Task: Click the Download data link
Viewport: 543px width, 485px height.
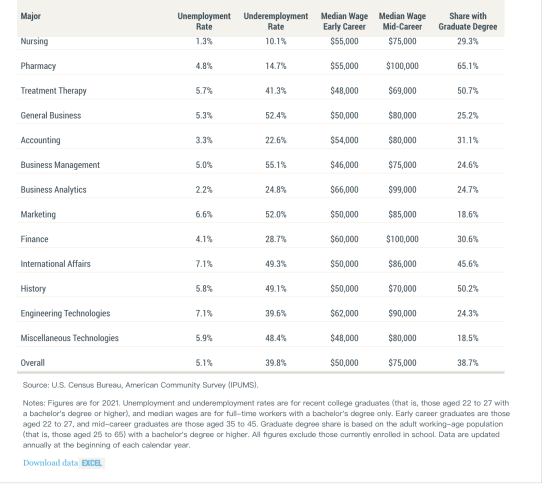Action: coord(51,463)
